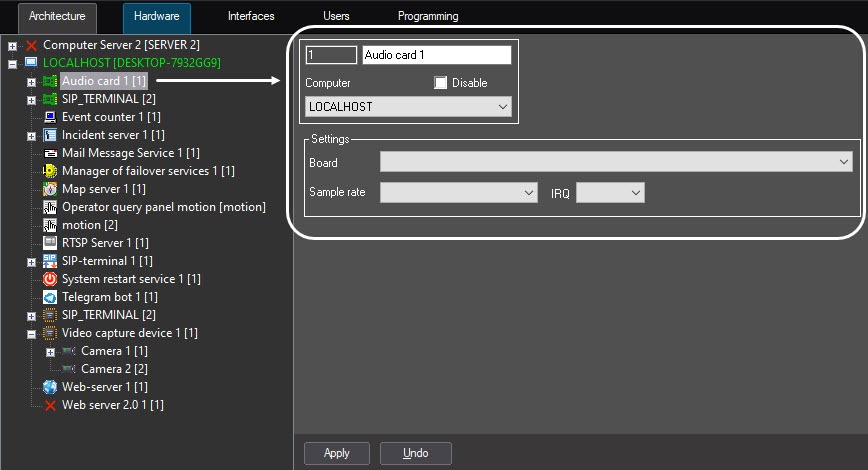Click the Telegram bot 1 icon
This screenshot has height=470, width=868.
click(50, 297)
